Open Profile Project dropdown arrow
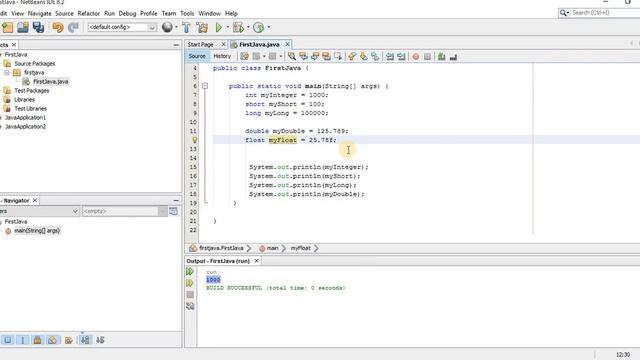This screenshot has height=360, width=640. (269, 27)
